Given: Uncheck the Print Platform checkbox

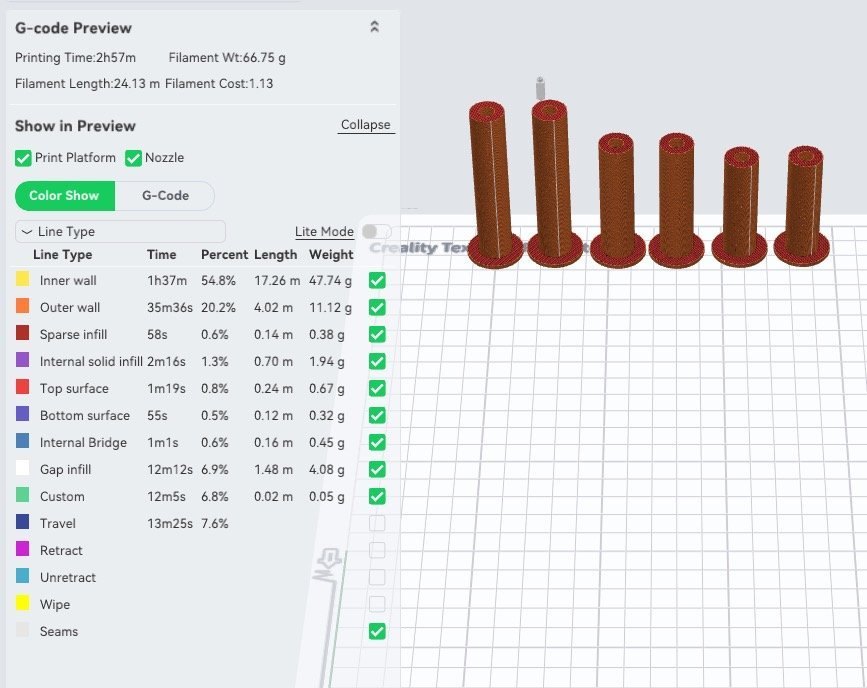Looking at the screenshot, I should coord(23,158).
